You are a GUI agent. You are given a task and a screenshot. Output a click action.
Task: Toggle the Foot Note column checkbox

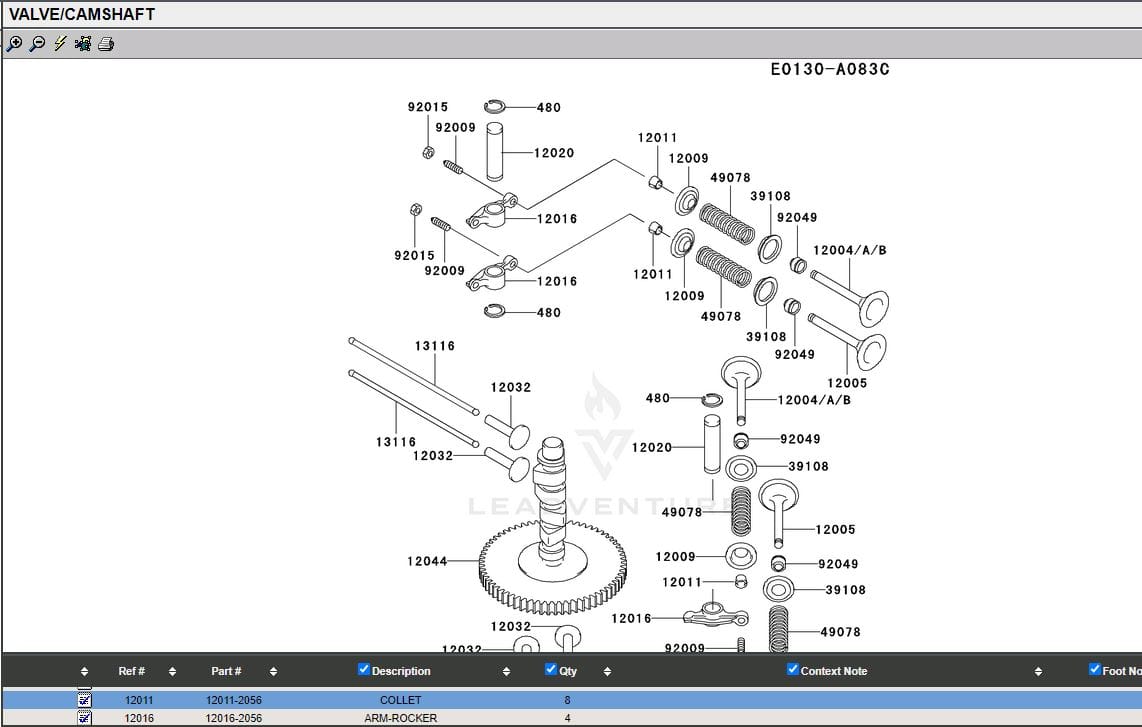point(1094,670)
